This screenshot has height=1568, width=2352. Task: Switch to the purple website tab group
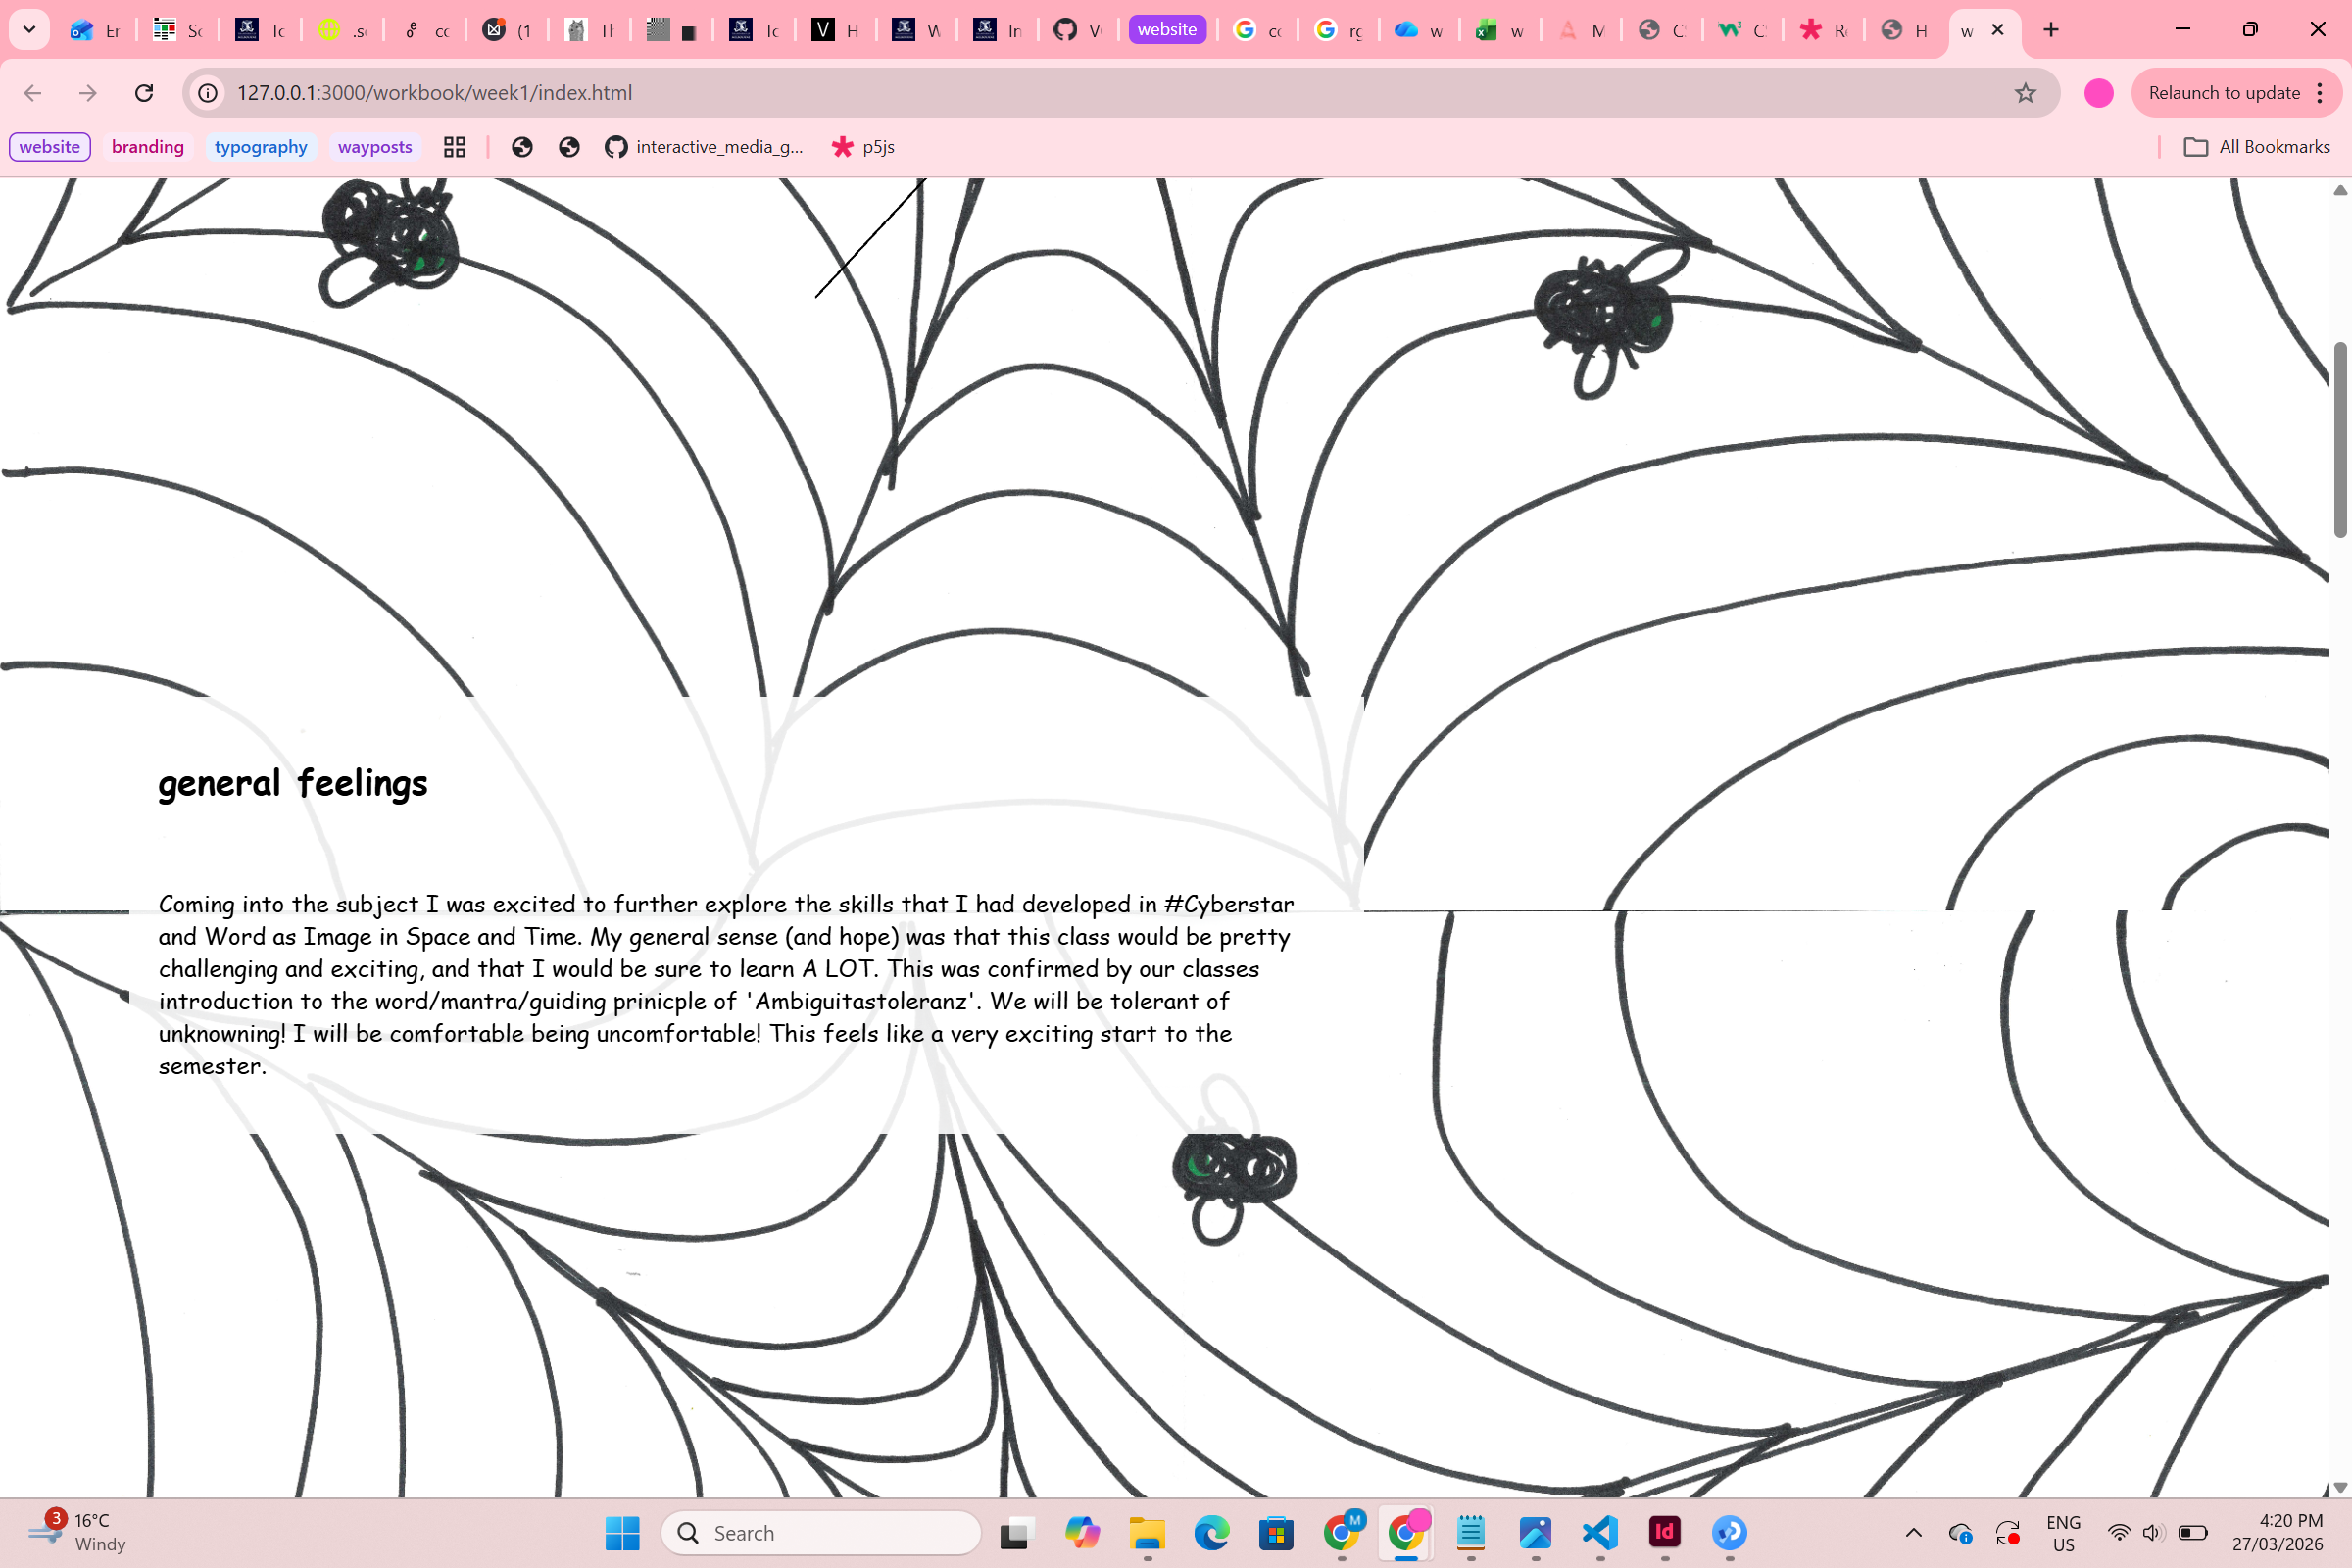click(1167, 30)
